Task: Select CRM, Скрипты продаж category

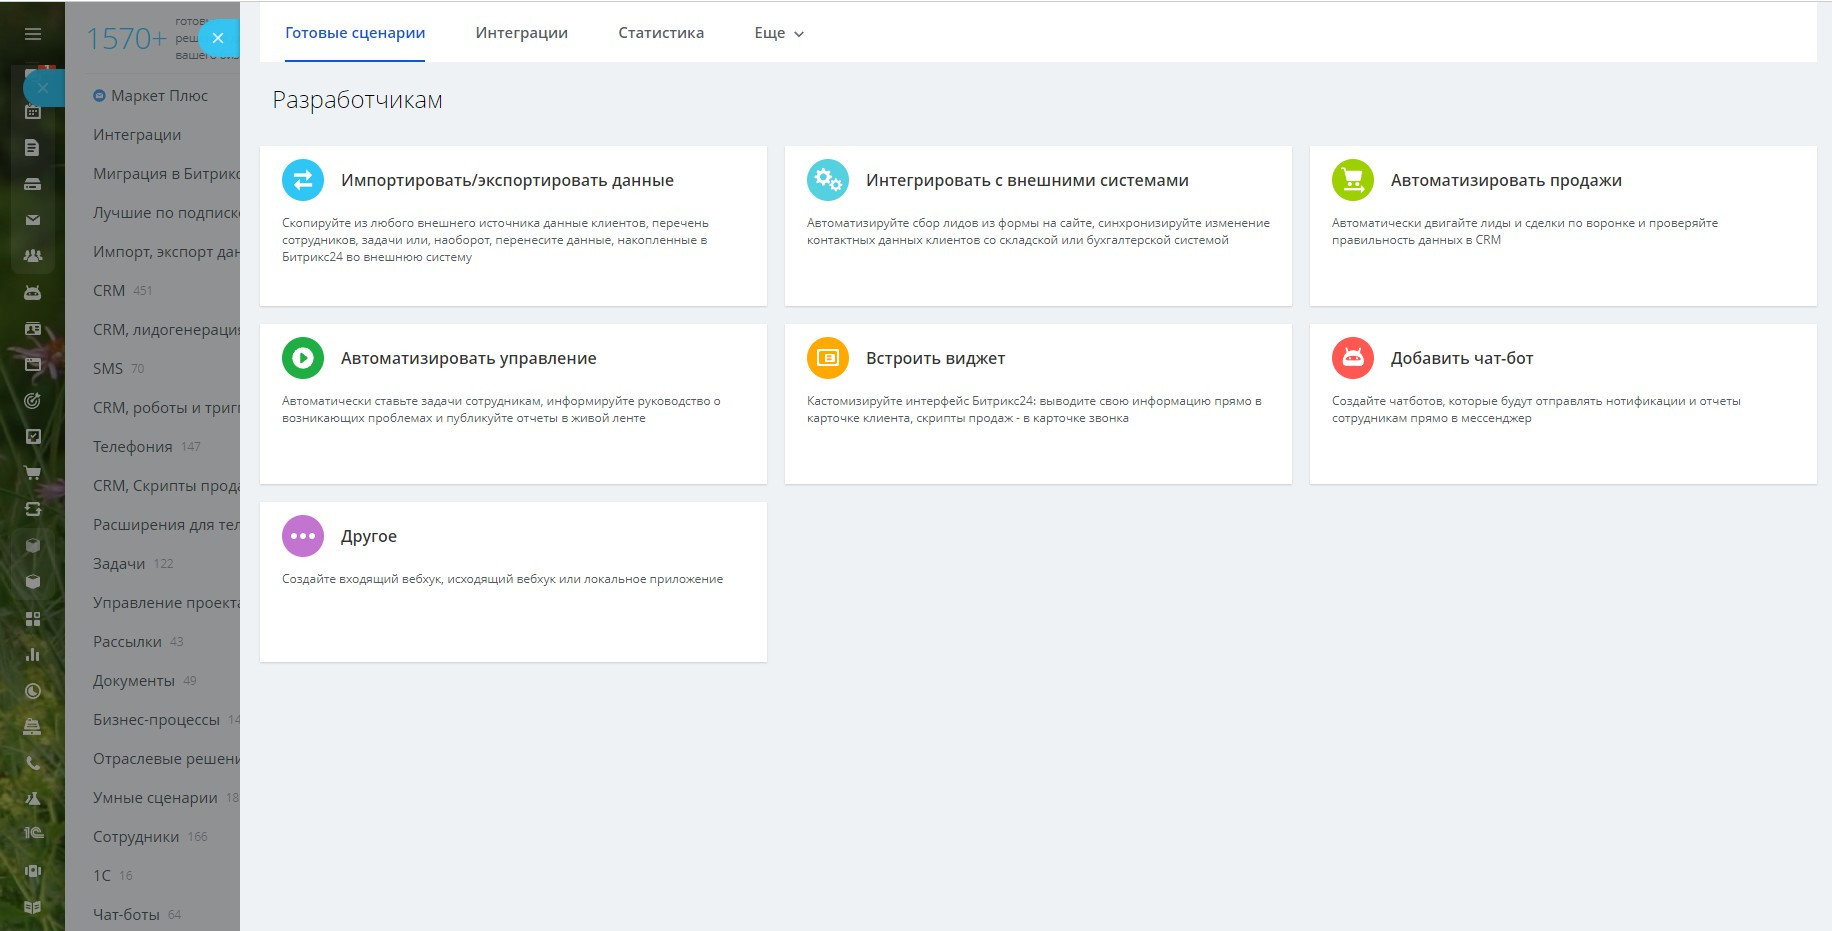Action: click(x=166, y=486)
